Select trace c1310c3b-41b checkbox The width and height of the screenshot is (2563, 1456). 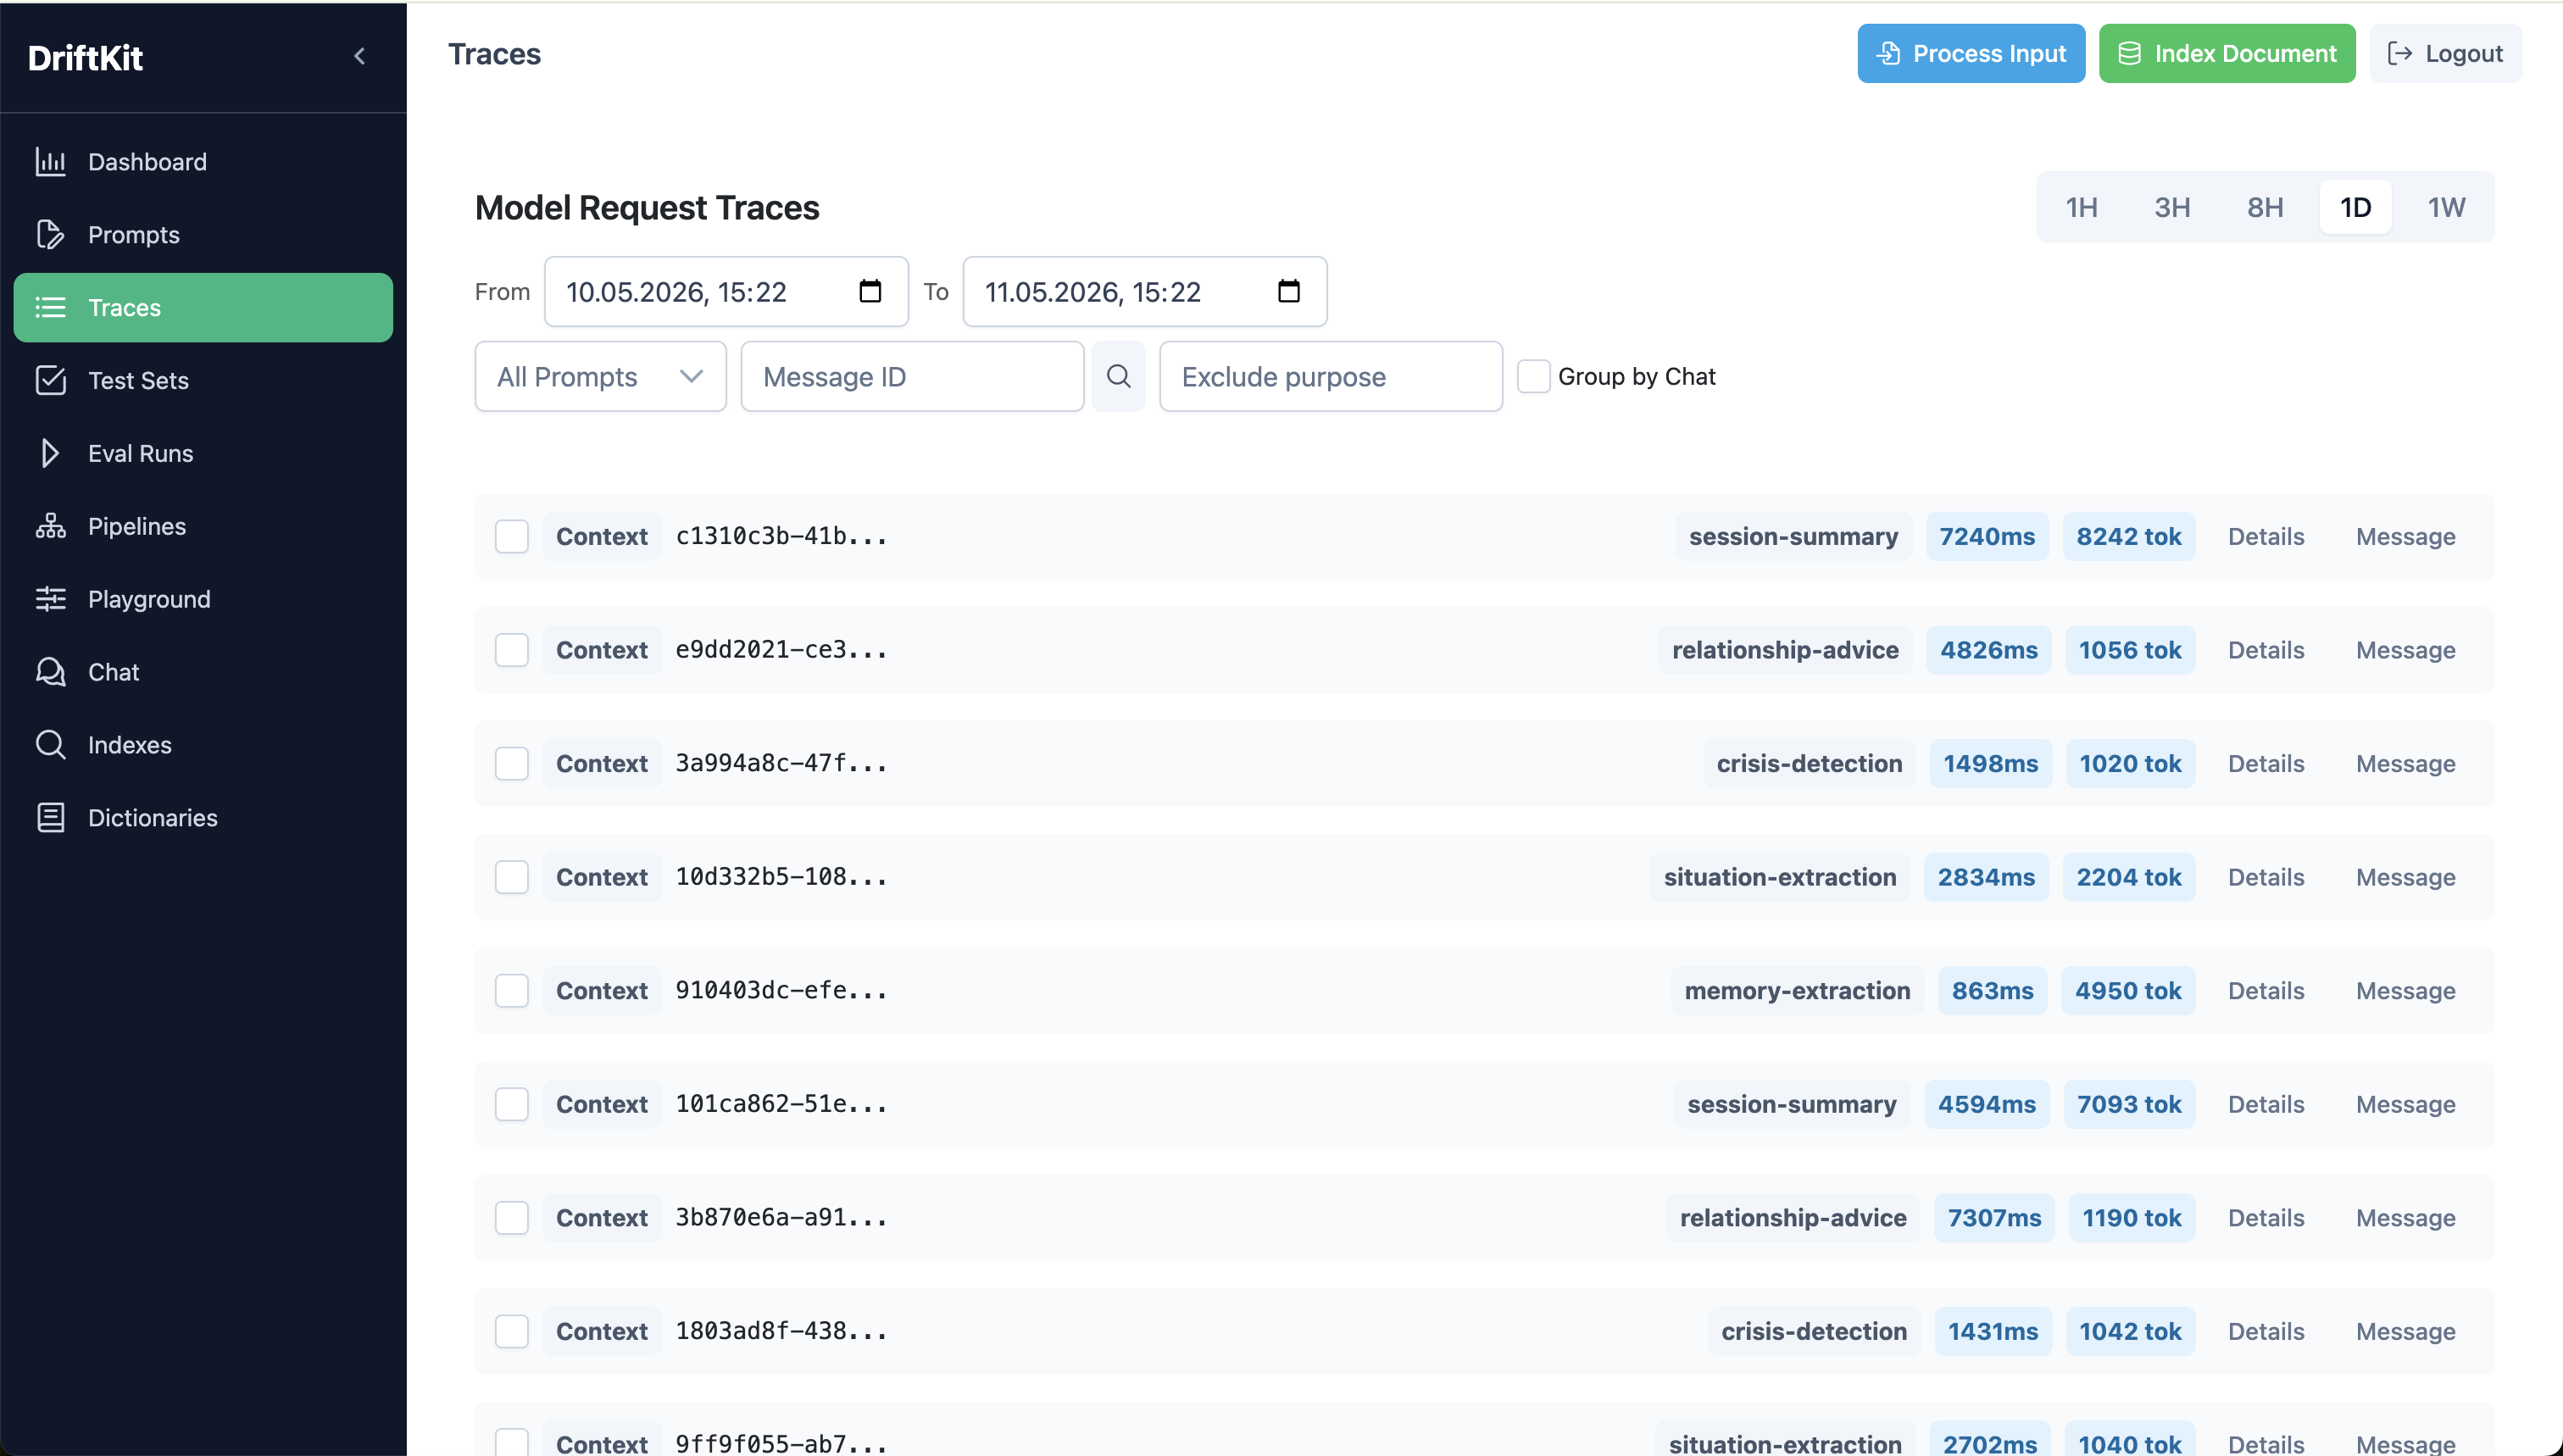[x=512, y=537]
